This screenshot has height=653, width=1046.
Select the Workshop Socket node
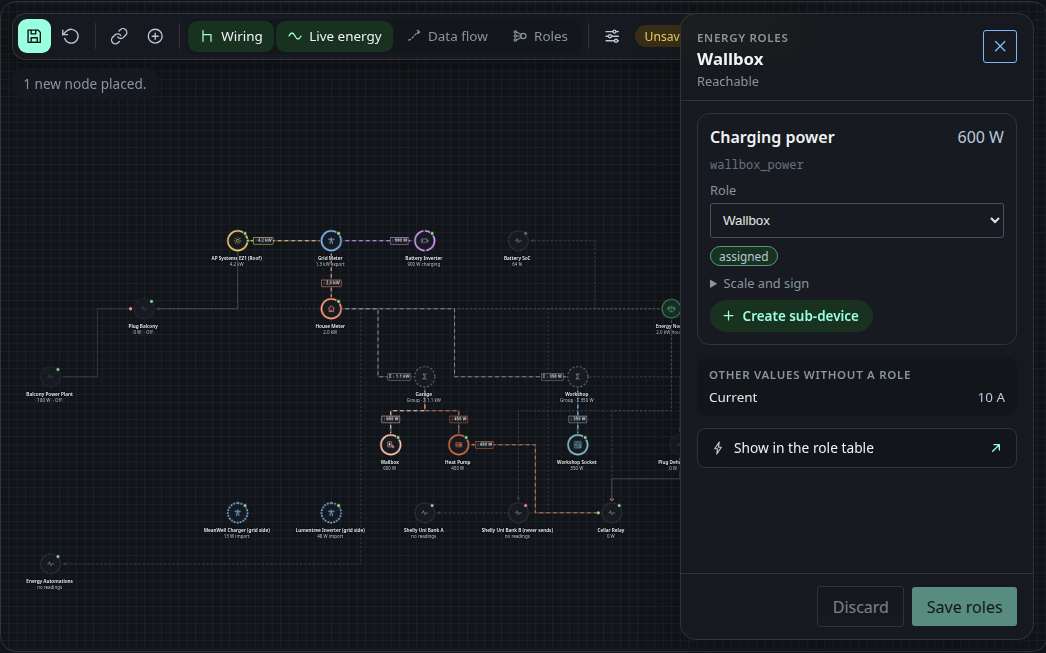(x=578, y=445)
